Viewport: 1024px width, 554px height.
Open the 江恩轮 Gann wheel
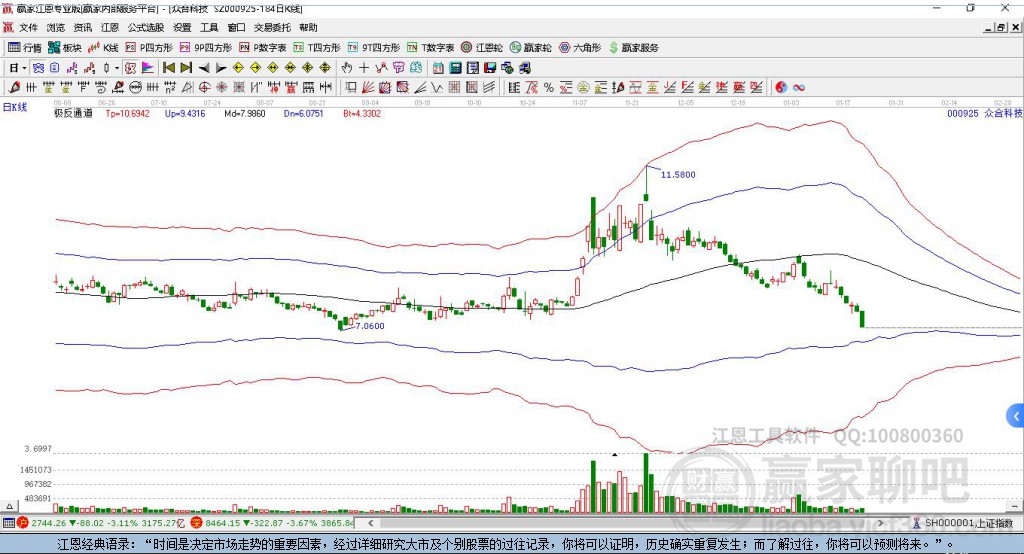tap(482, 48)
